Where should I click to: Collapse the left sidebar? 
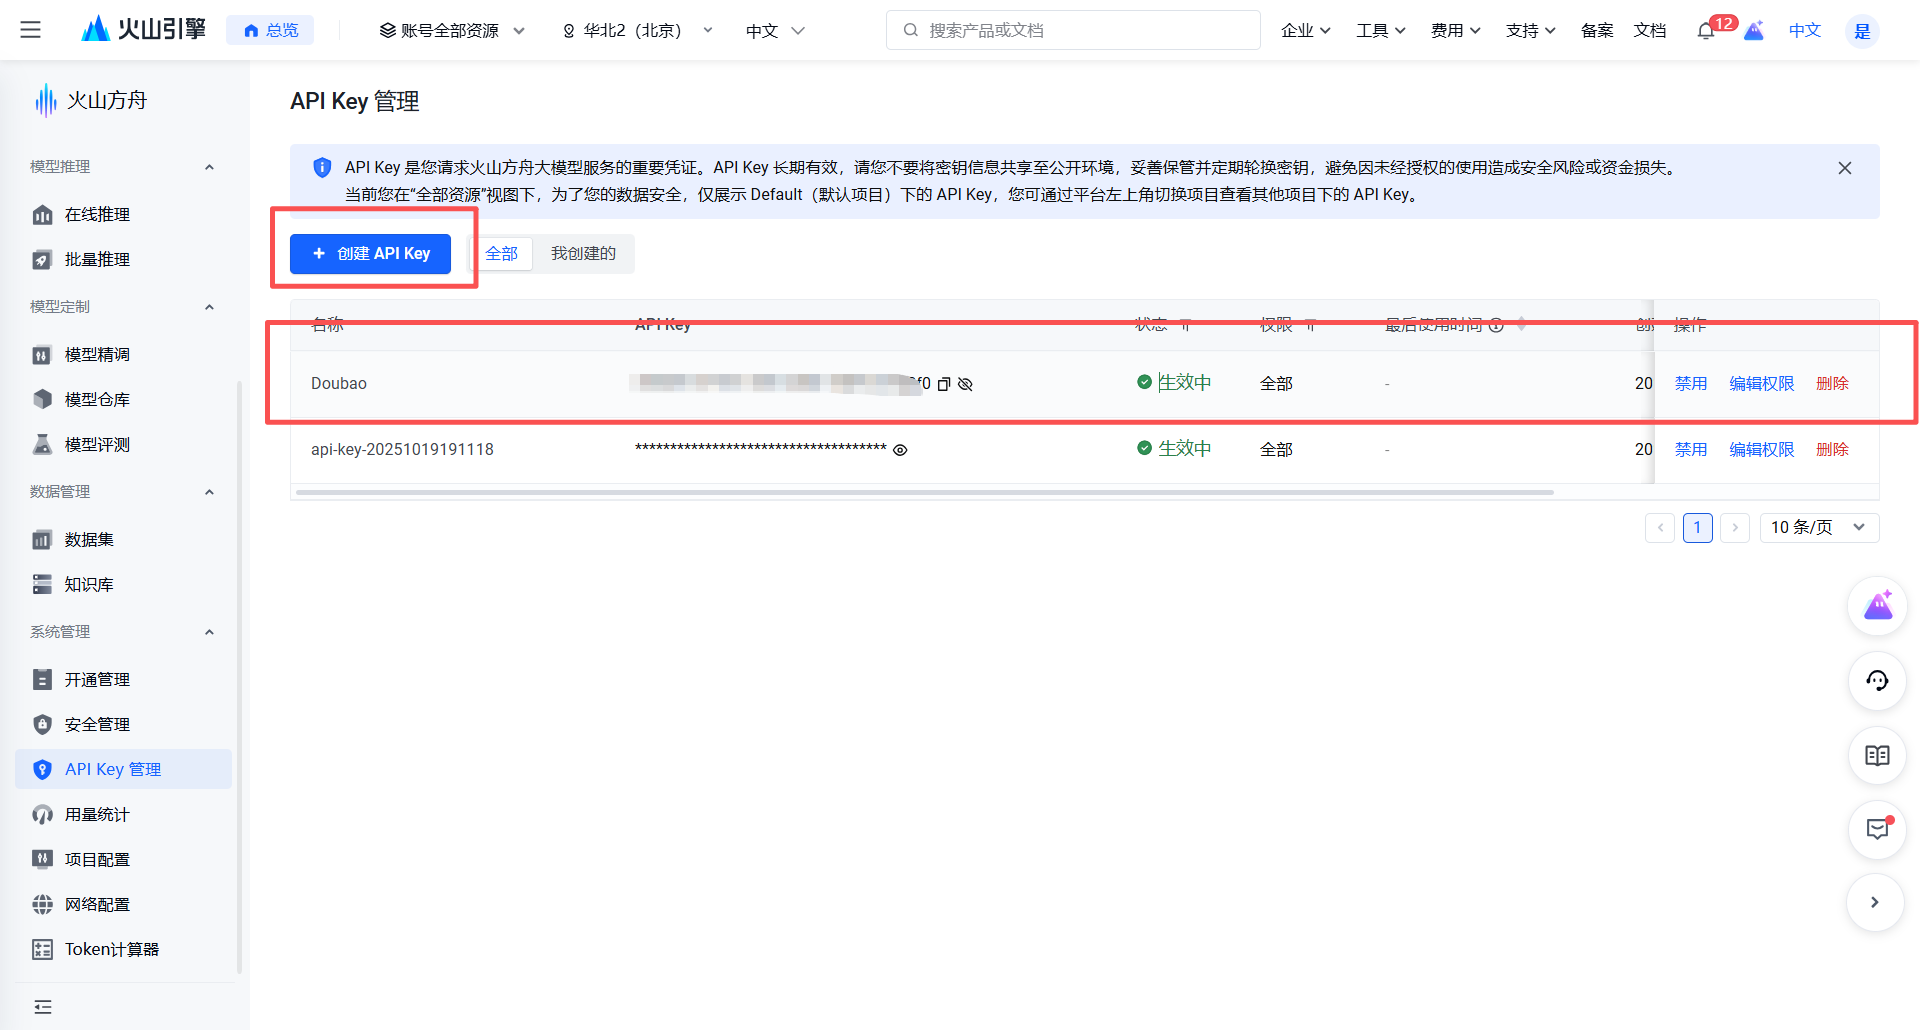42,1007
